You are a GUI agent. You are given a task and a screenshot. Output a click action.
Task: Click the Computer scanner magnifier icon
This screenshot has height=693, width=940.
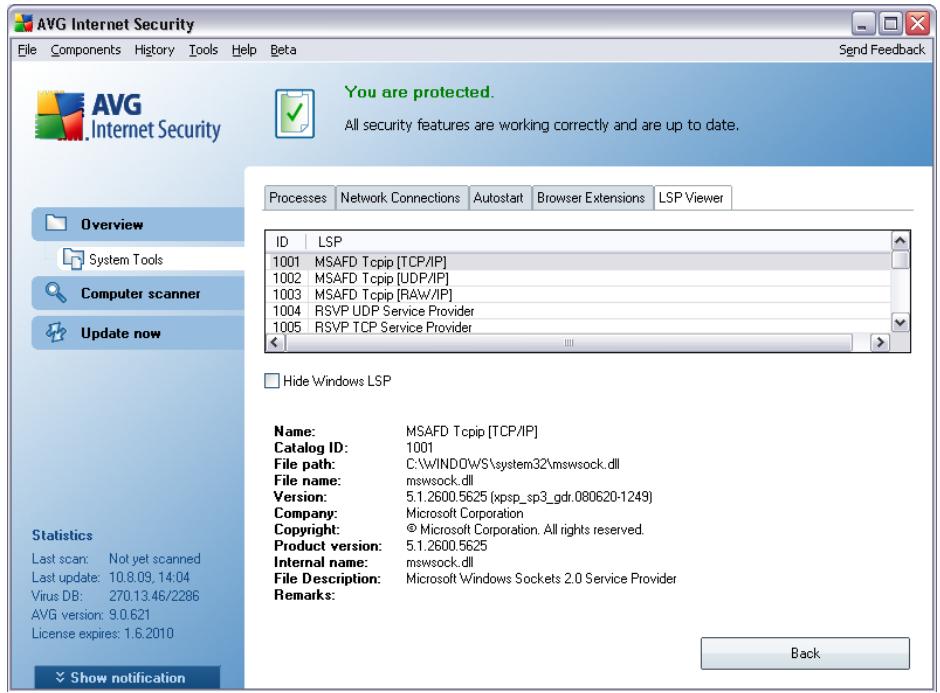click(56, 293)
